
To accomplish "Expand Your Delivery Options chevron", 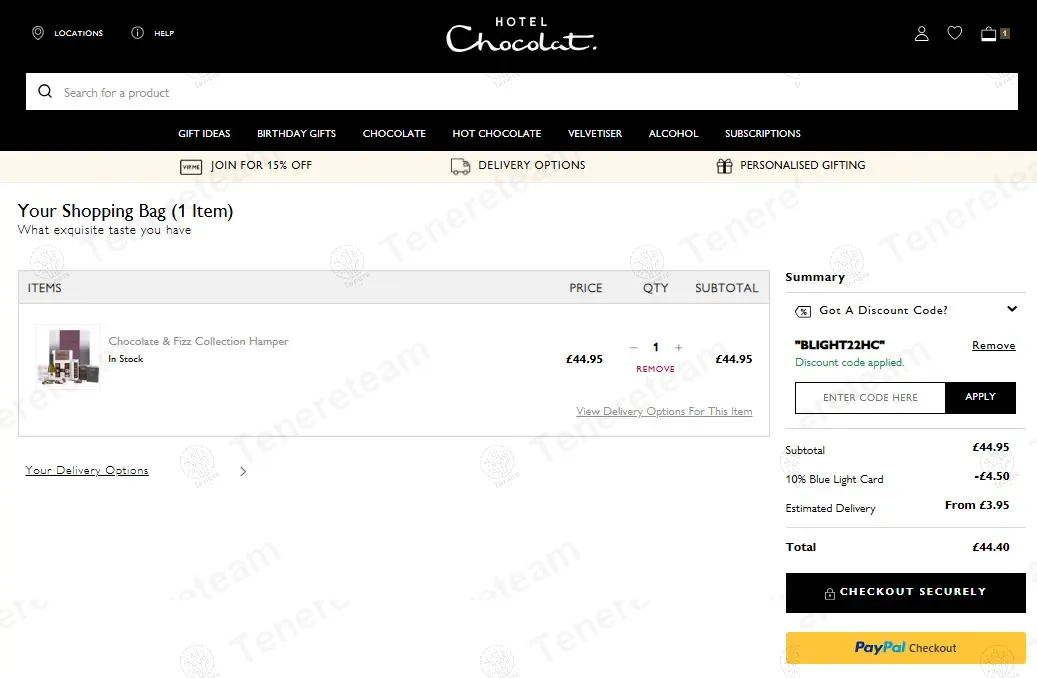I will point(243,471).
